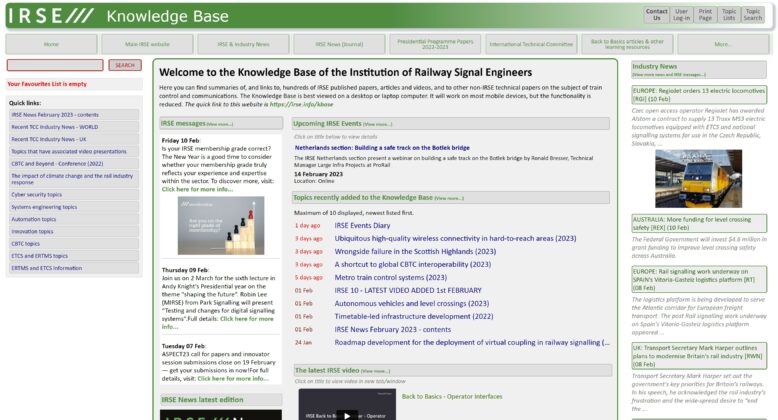The image size is (778, 420).
Task: View more Upcoming IRSE Events
Action: 377,124
